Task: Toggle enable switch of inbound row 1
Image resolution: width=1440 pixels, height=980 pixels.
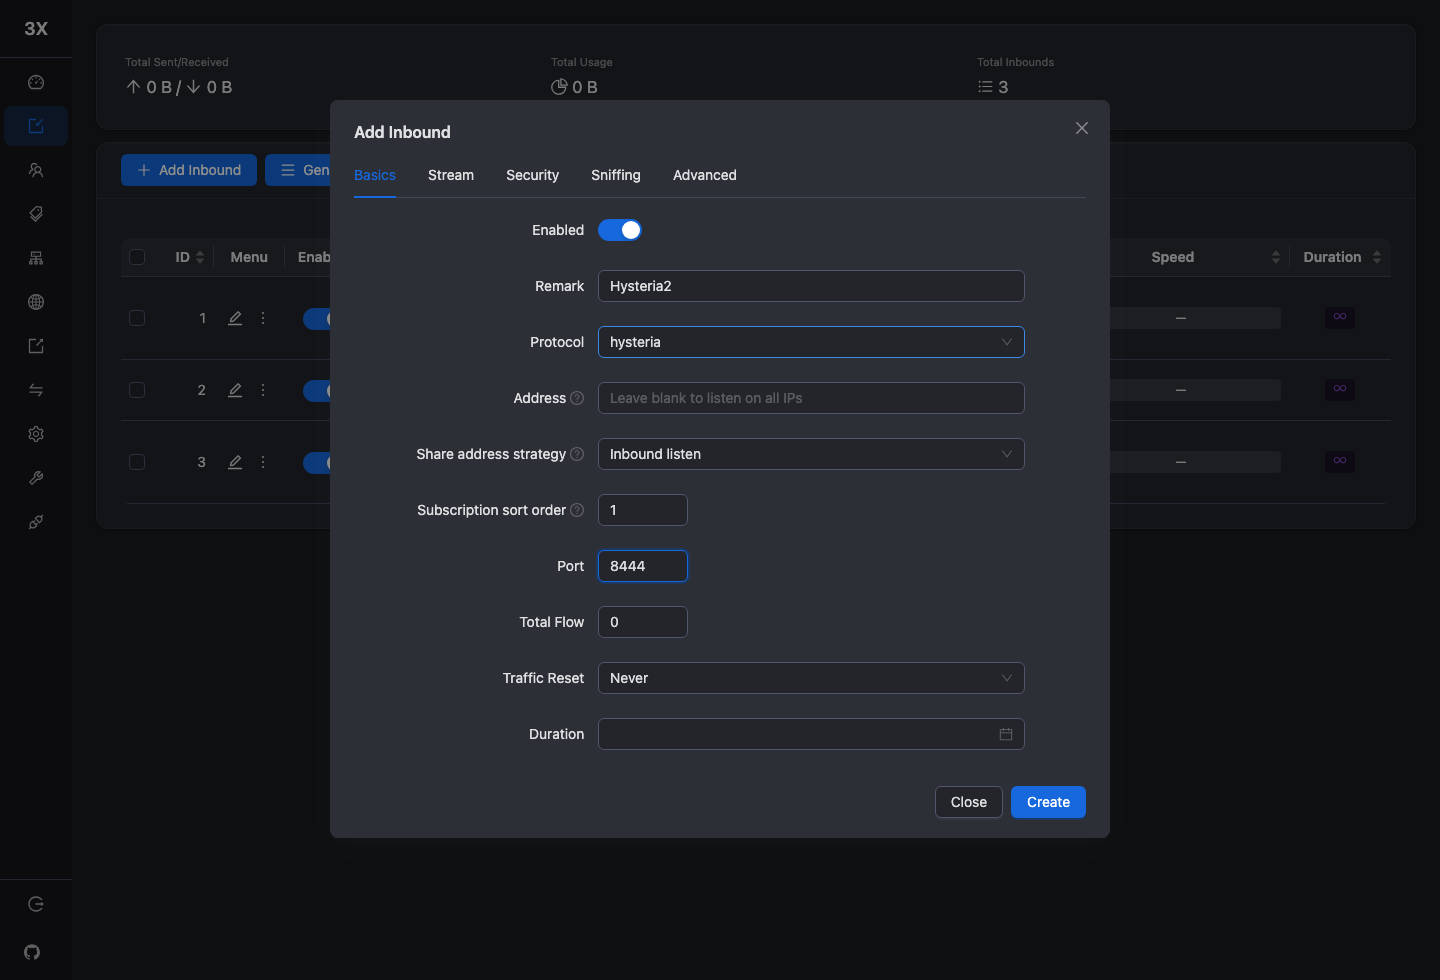Action: 317,318
